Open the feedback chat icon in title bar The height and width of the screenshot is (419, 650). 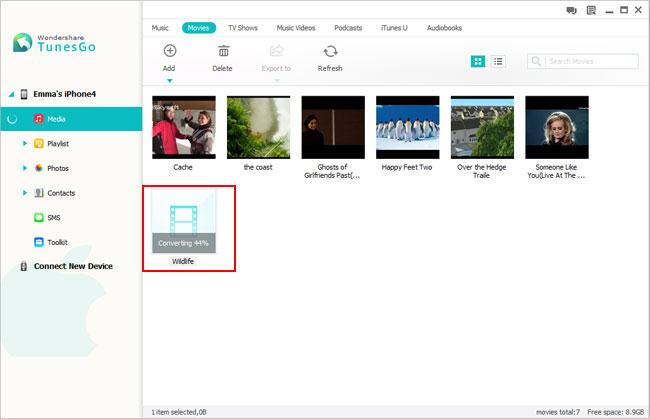coord(571,10)
